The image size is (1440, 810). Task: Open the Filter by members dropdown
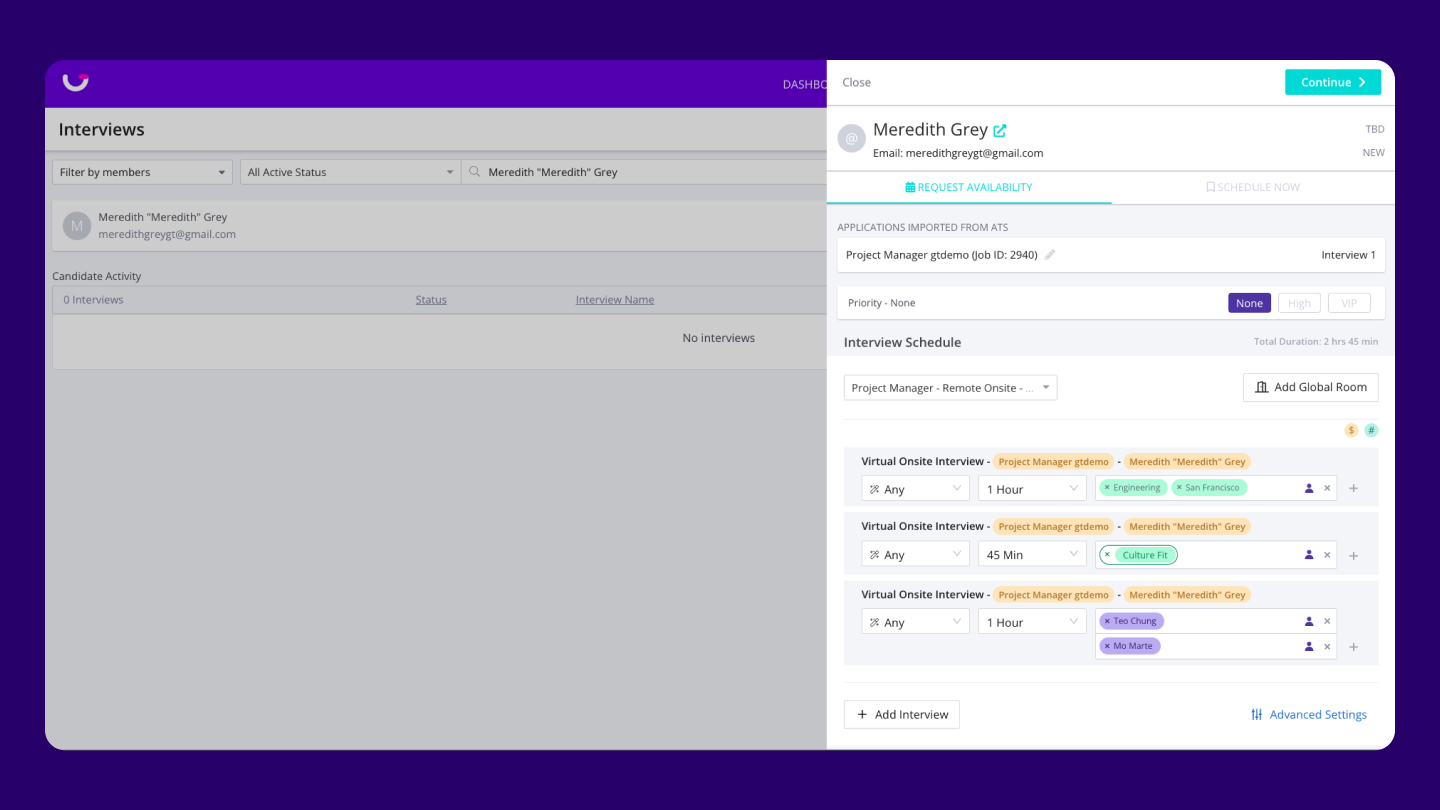142,172
